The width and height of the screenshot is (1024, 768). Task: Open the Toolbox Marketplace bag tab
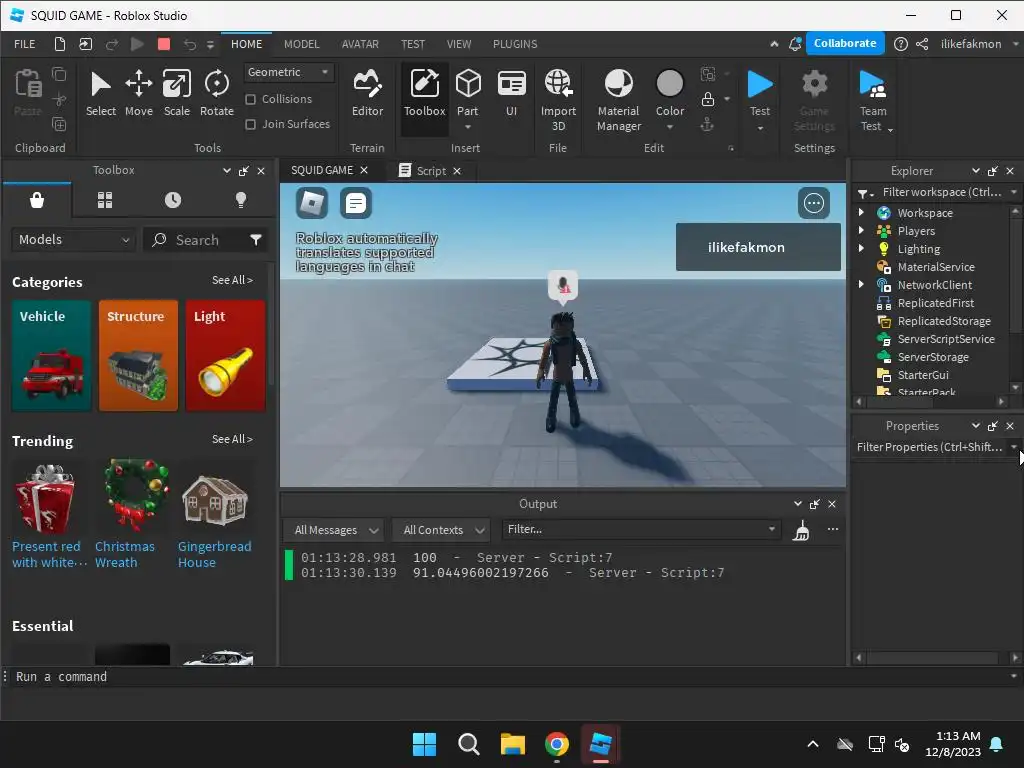point(37,200)
